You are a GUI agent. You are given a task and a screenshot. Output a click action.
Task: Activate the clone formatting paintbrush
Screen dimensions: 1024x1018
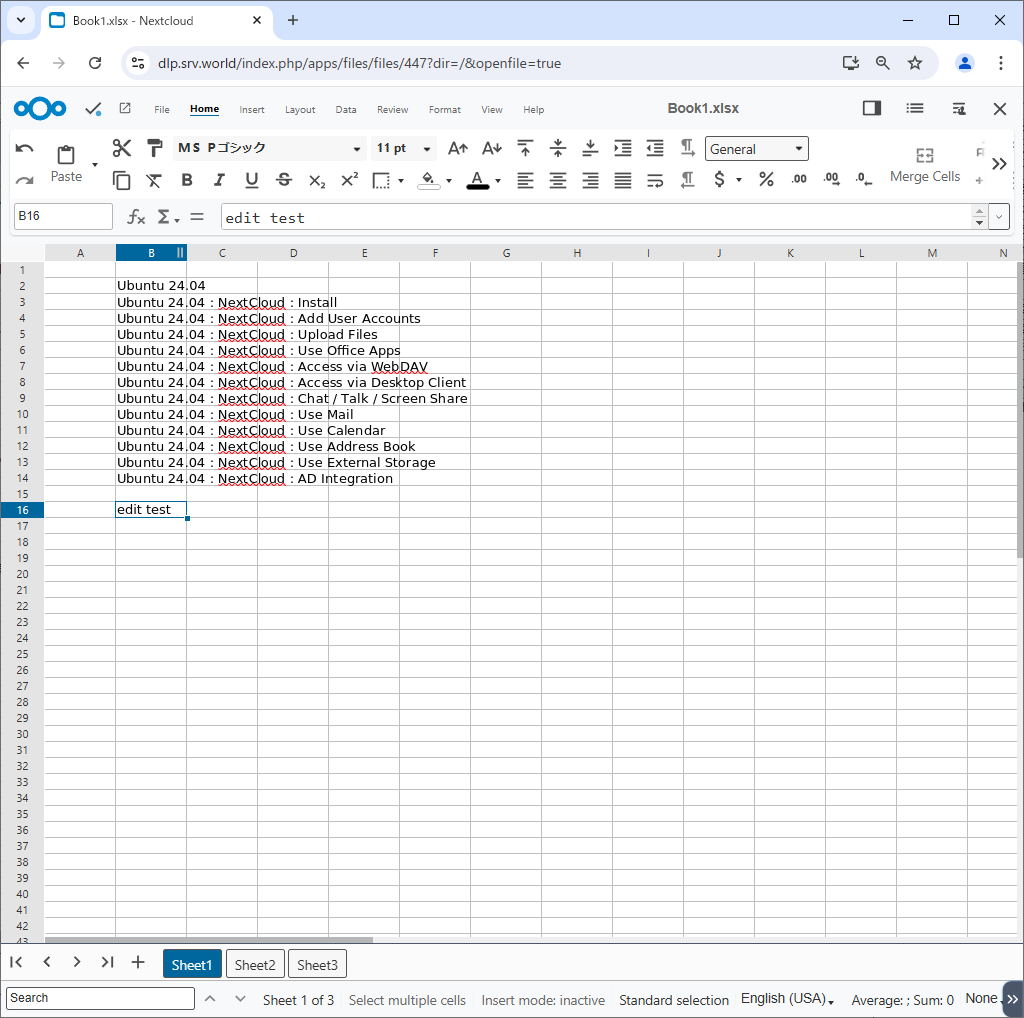coord(154,148)
